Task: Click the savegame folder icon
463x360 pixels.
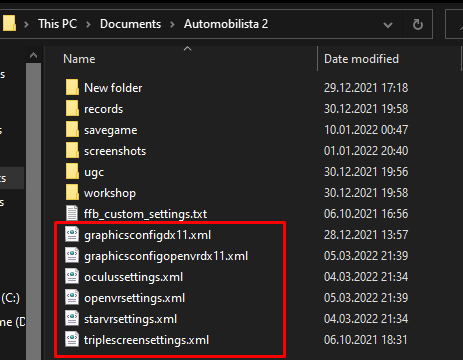Action: 72,130
